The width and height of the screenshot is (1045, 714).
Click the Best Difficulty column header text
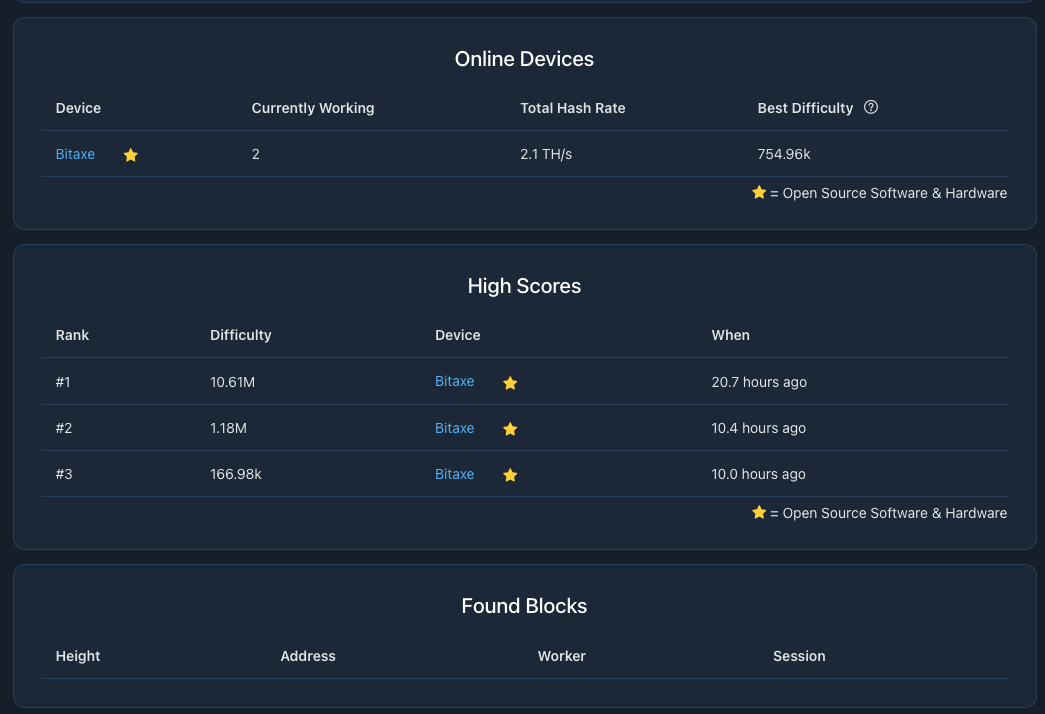point(805,108)
